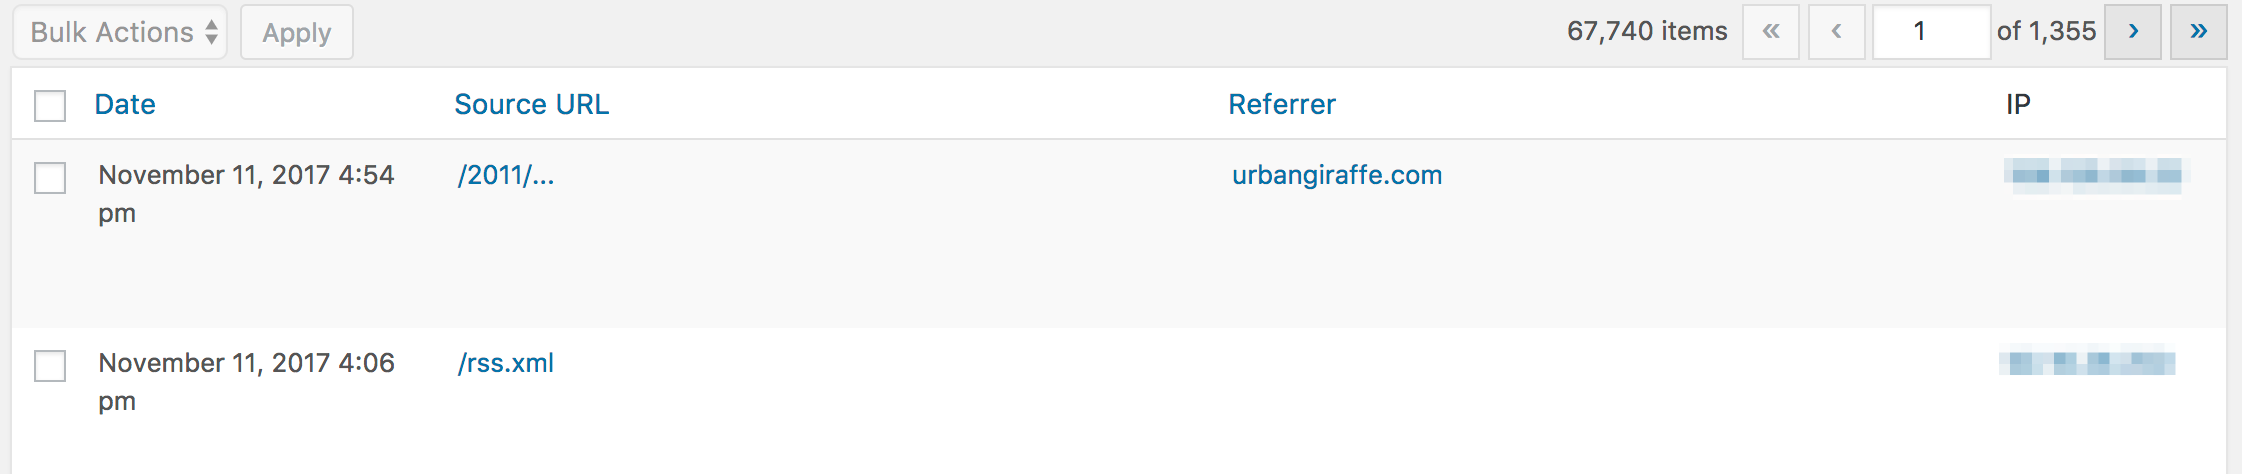Click the blurred IP of first row
The image size is (2242, 474).
[2096, 176]
